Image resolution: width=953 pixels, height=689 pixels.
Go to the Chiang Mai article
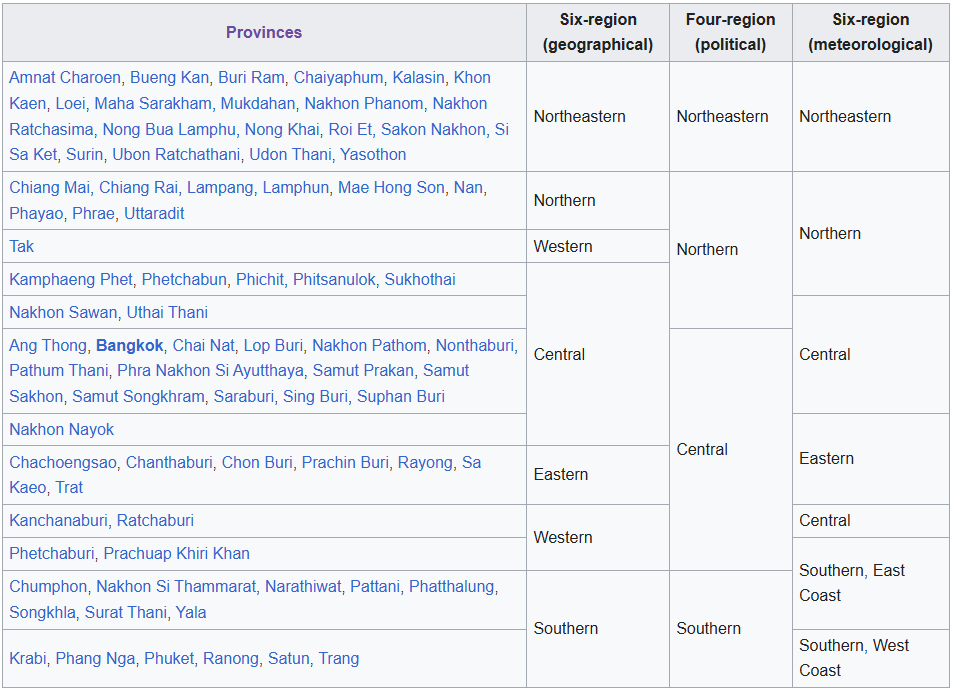[x=49, y=187]
